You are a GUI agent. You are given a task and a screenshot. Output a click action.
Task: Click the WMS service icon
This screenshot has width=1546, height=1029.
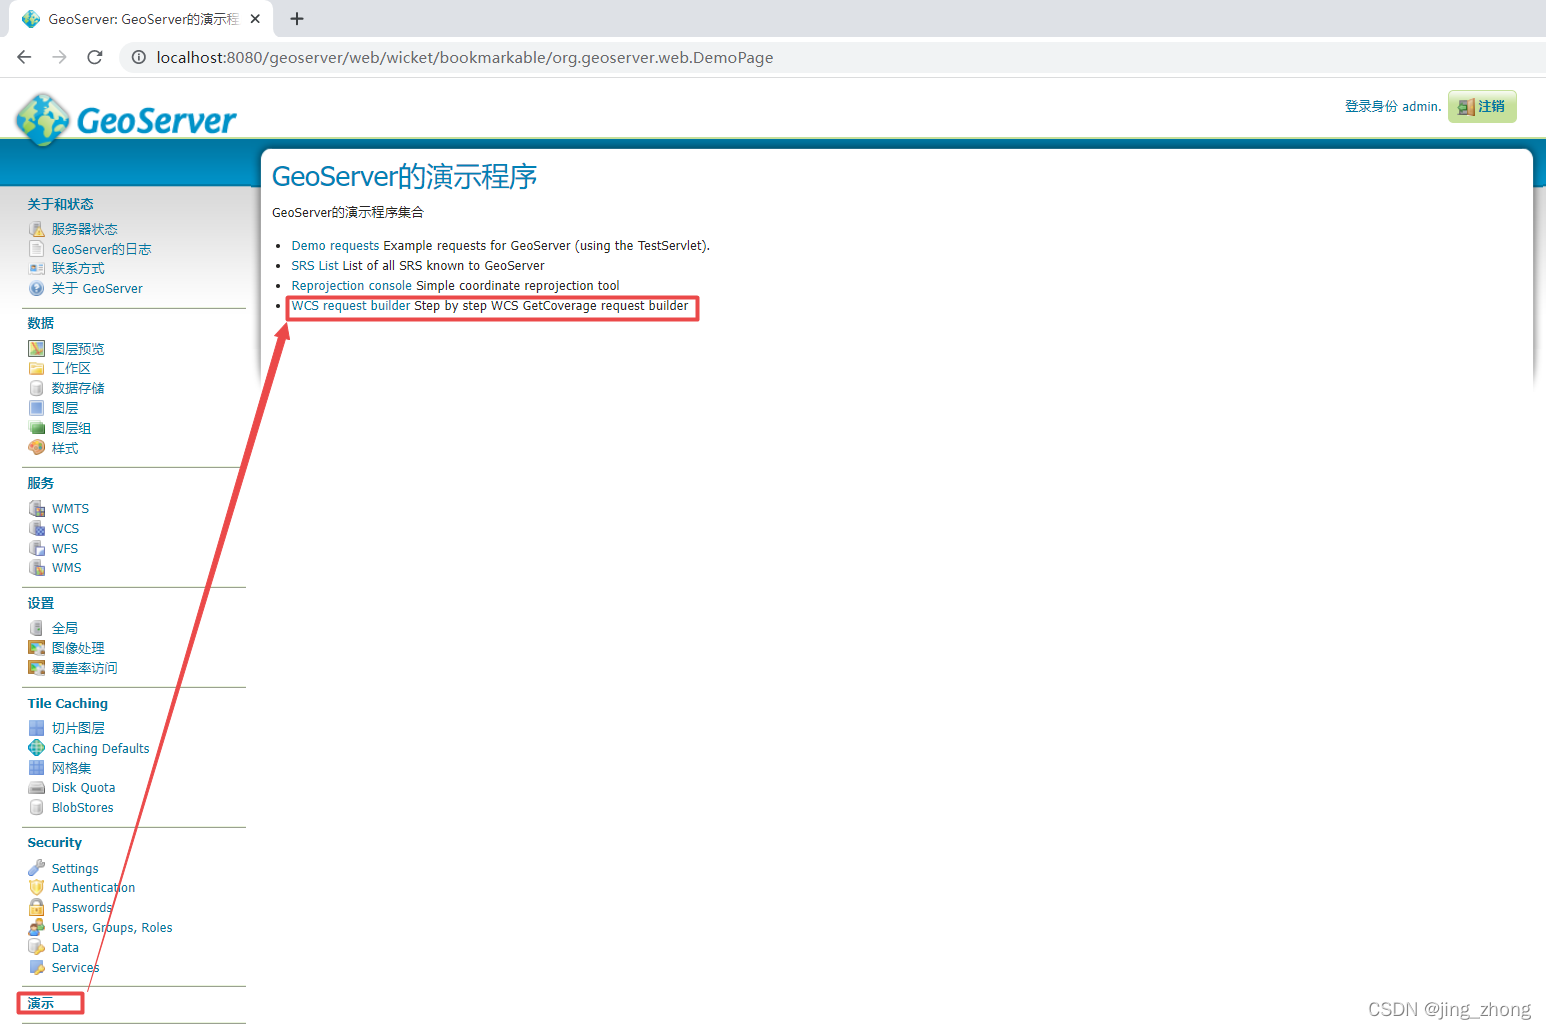tap(37, 567)
